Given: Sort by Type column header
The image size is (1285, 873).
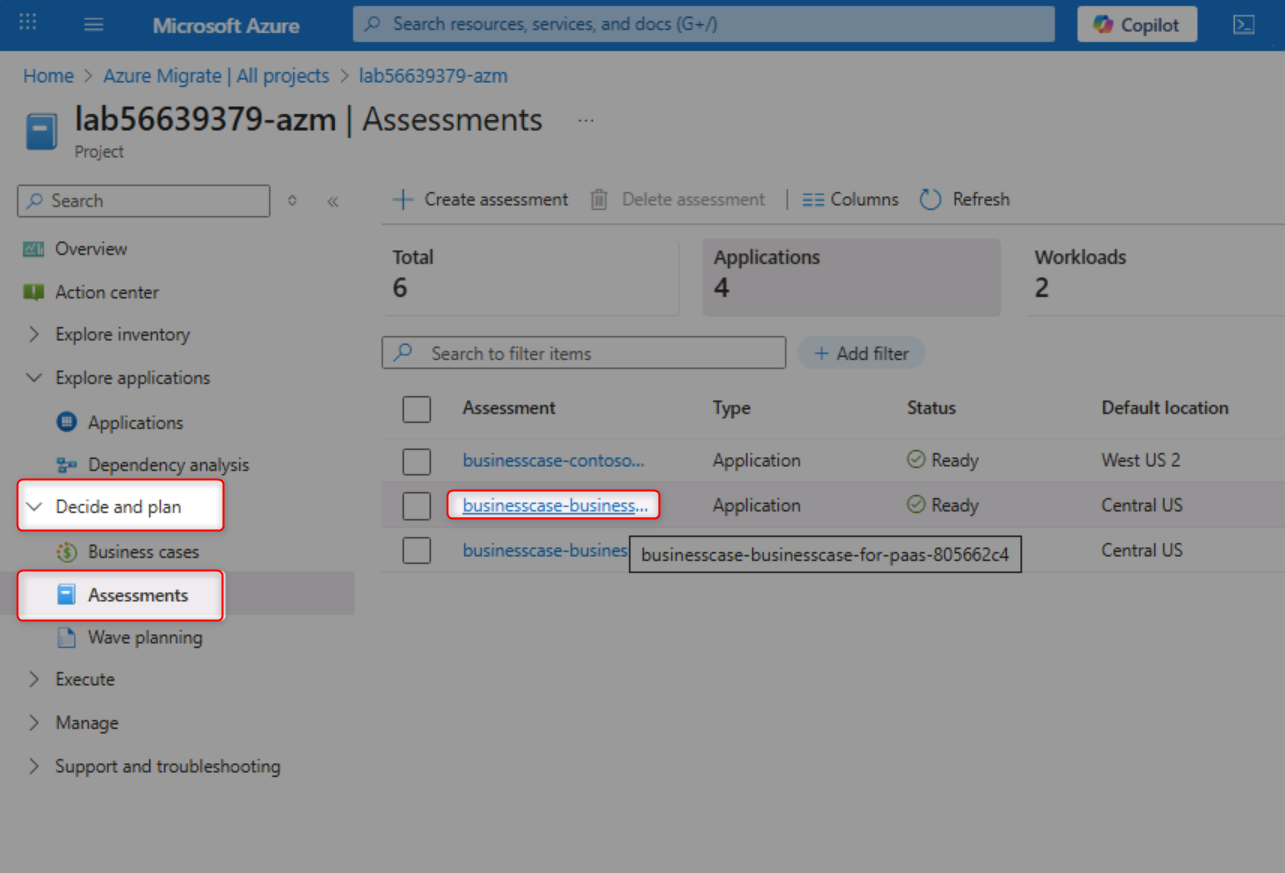Looking at the screenshot, I should [732, 408].
